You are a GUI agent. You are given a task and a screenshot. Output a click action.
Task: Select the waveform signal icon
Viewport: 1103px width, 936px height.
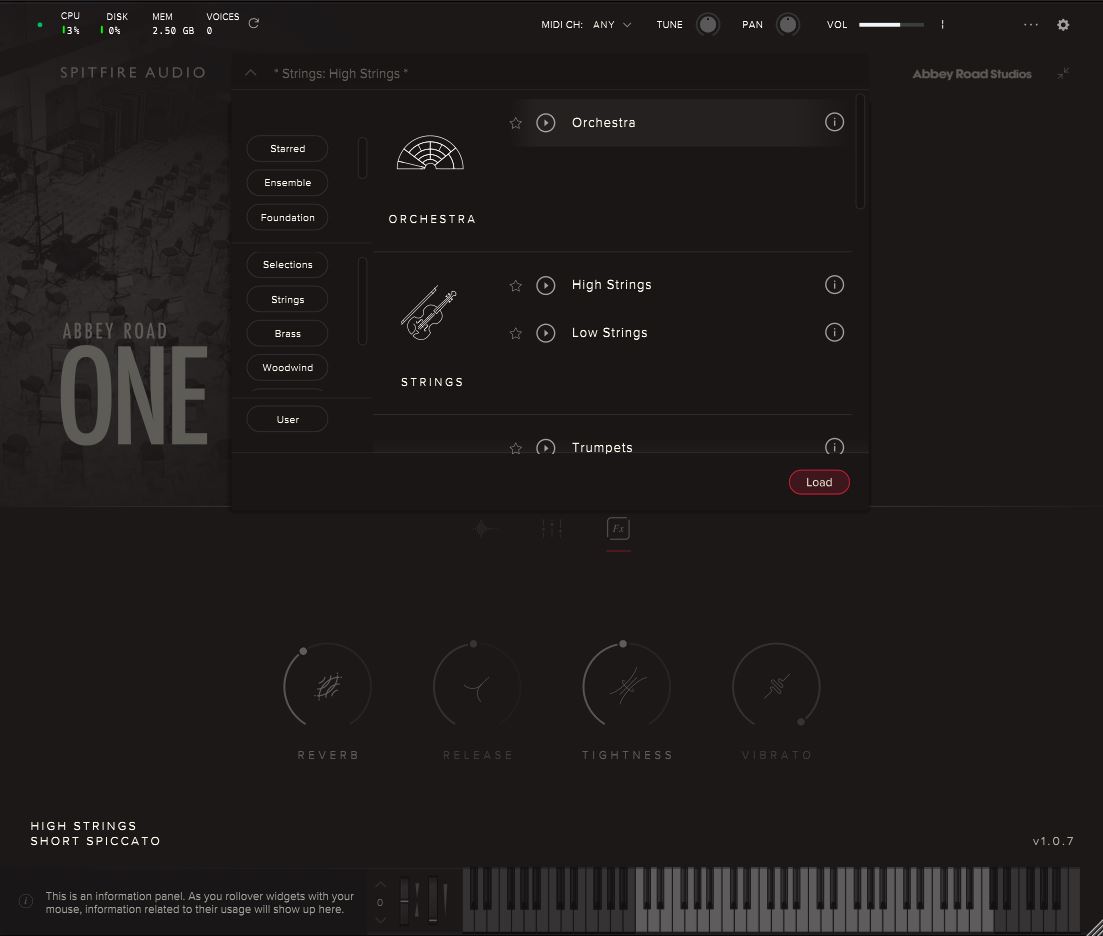485,529
